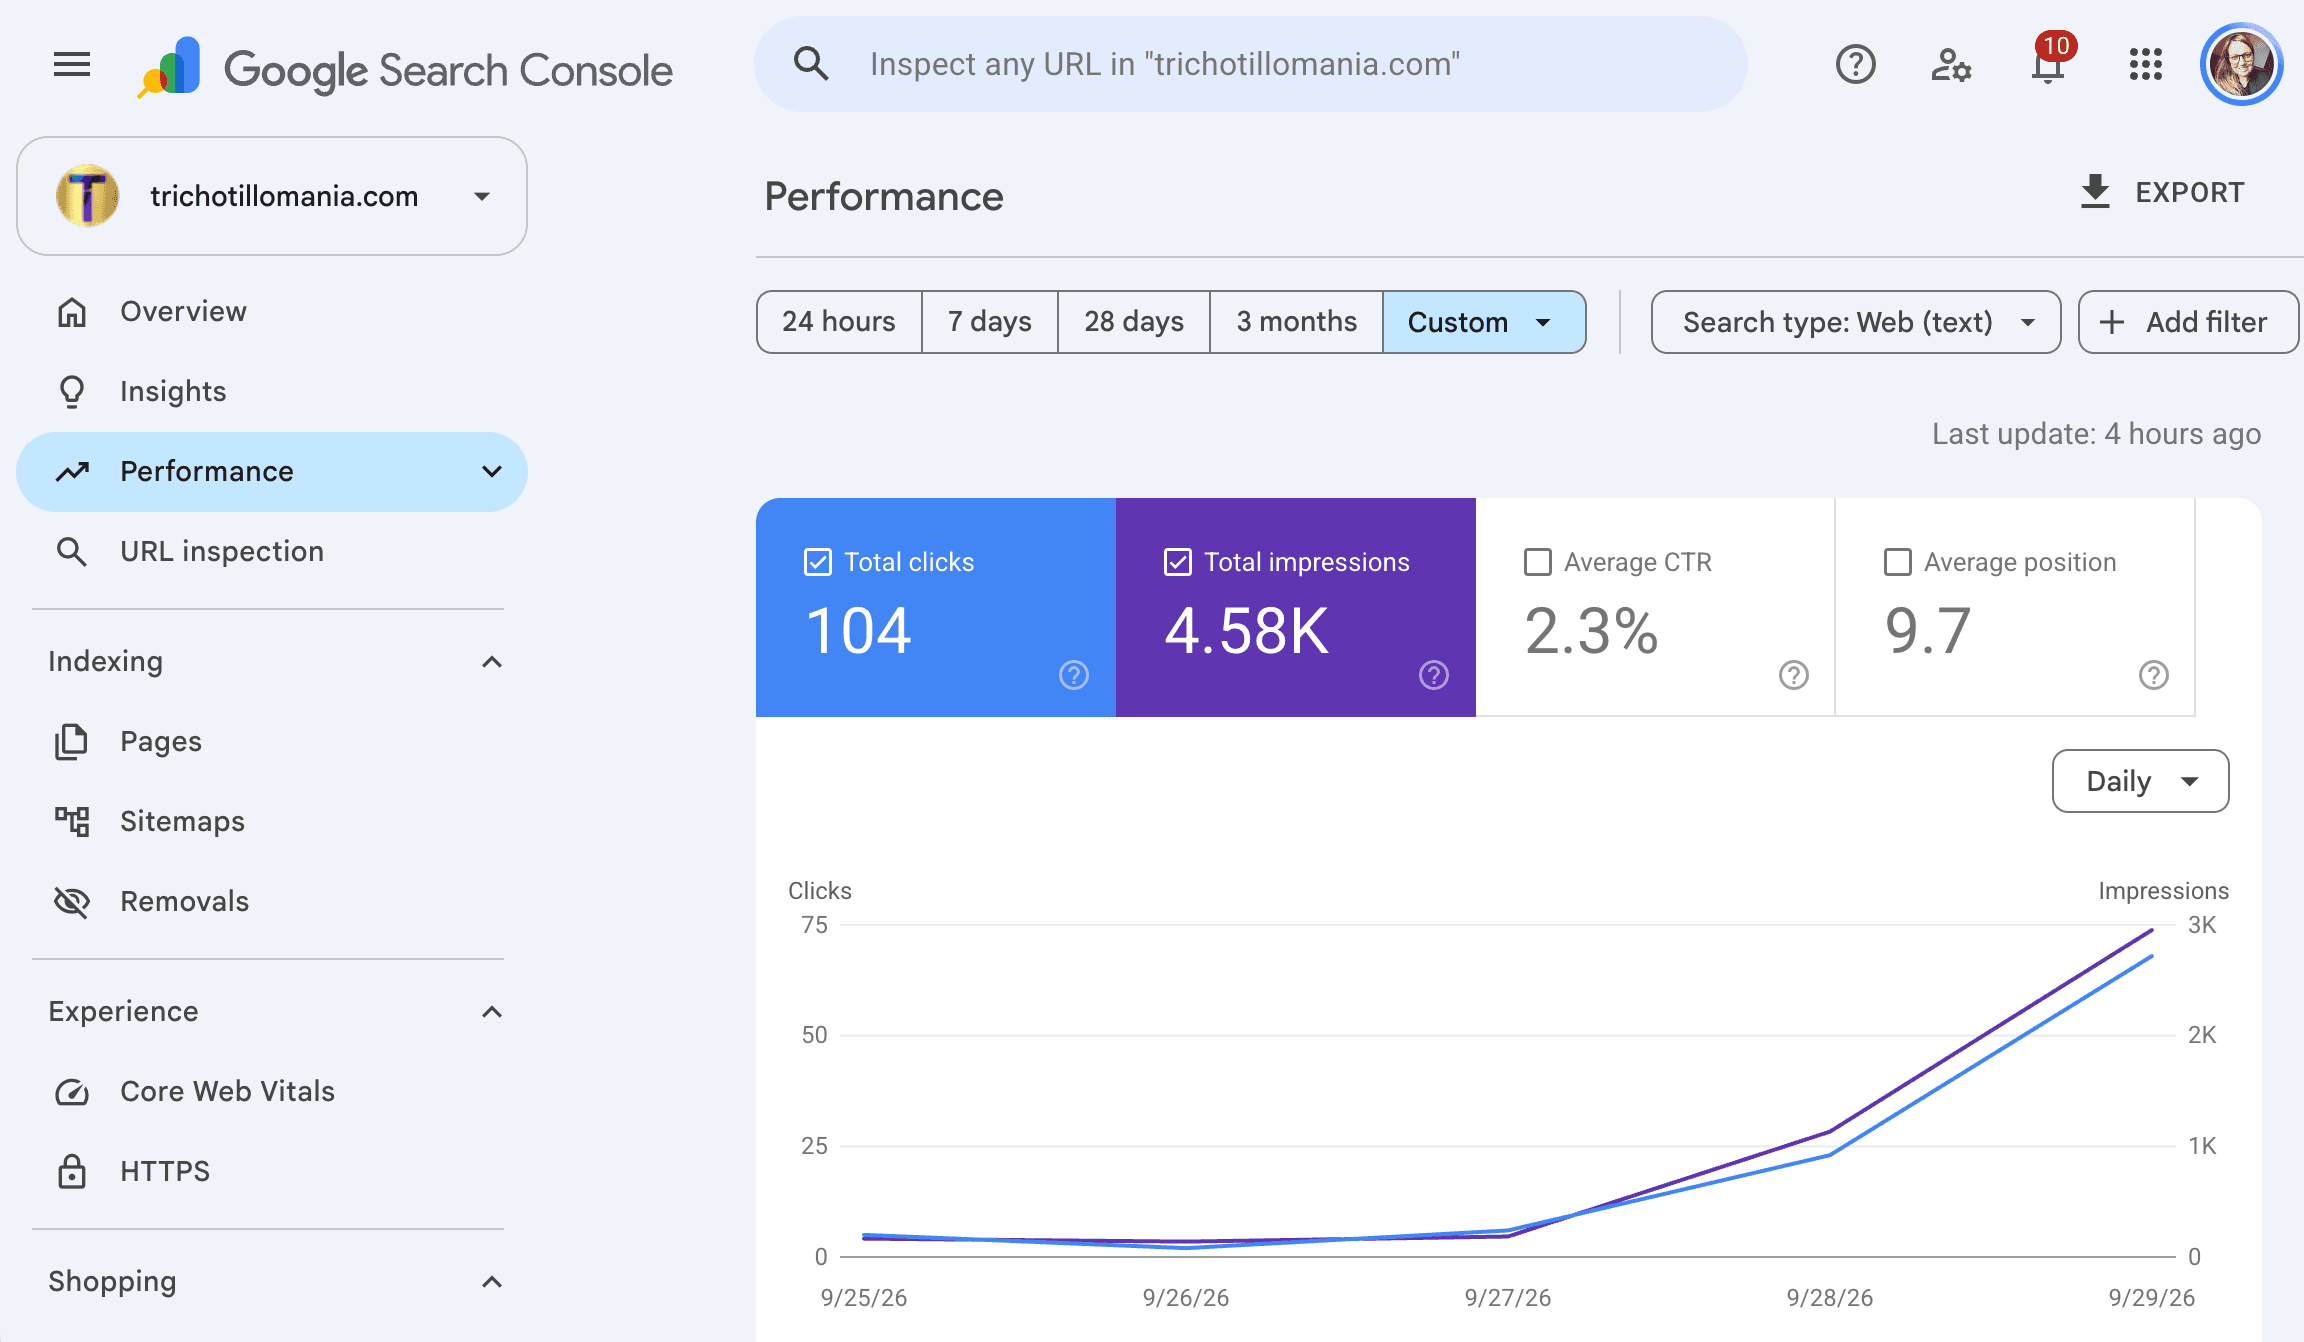Click help icon on Average position card
2304x1342 pixels.
[2154, 676]
